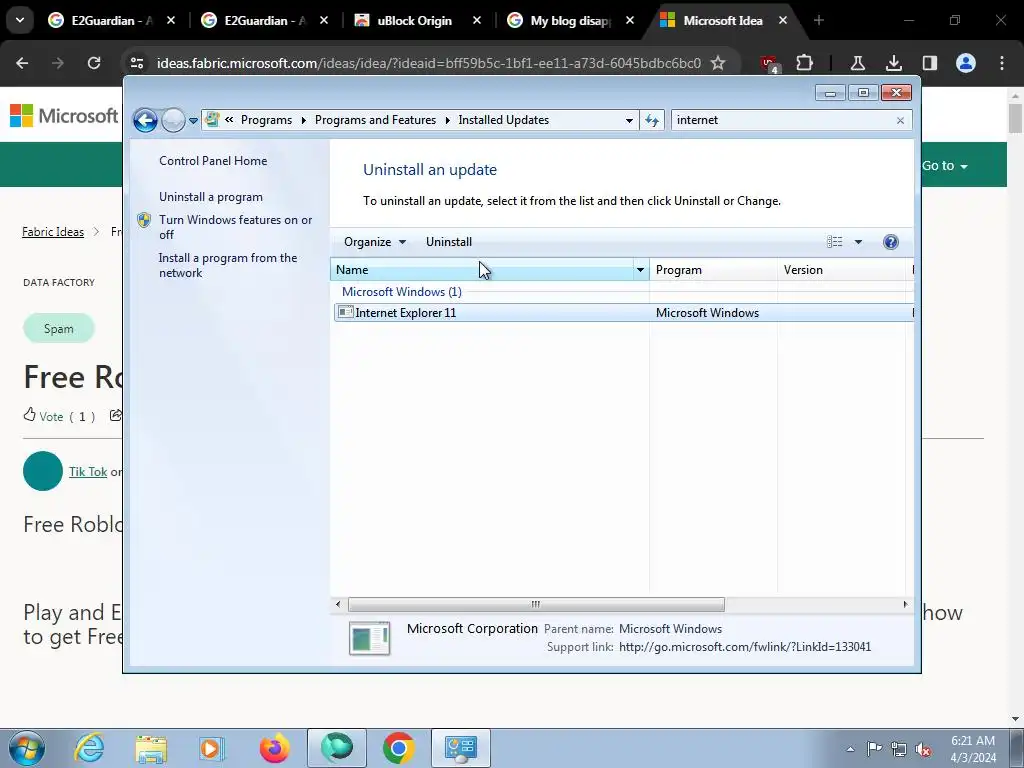This screenshot has width=1024, height=768.
Task: Click the support link URL in details pane
Action: (x=744, y=647)
